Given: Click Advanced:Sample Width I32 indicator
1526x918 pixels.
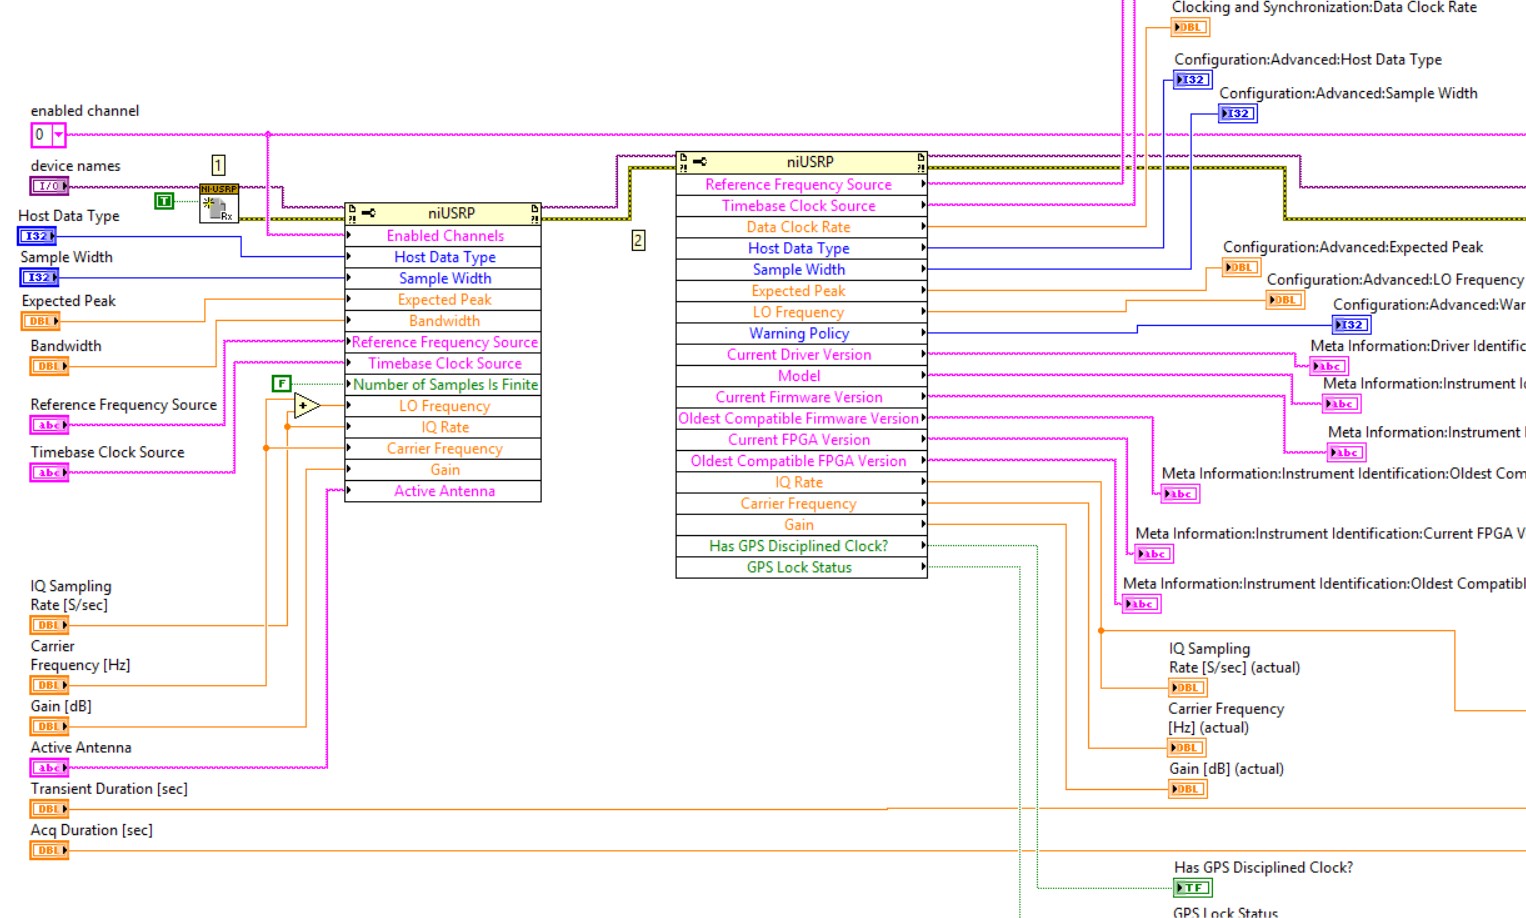Looking at the screenshot, I should click(x=1238, y=113).
